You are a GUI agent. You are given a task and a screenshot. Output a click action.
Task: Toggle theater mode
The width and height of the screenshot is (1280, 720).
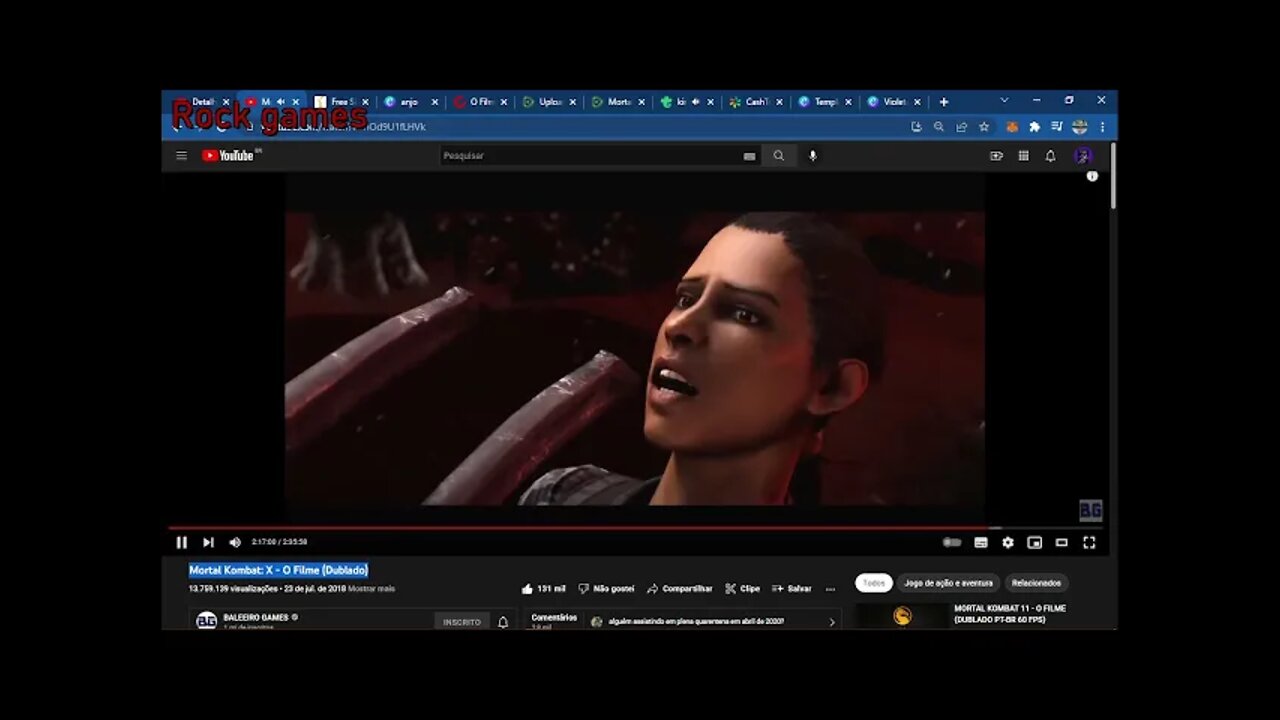tap(1062, 542)
